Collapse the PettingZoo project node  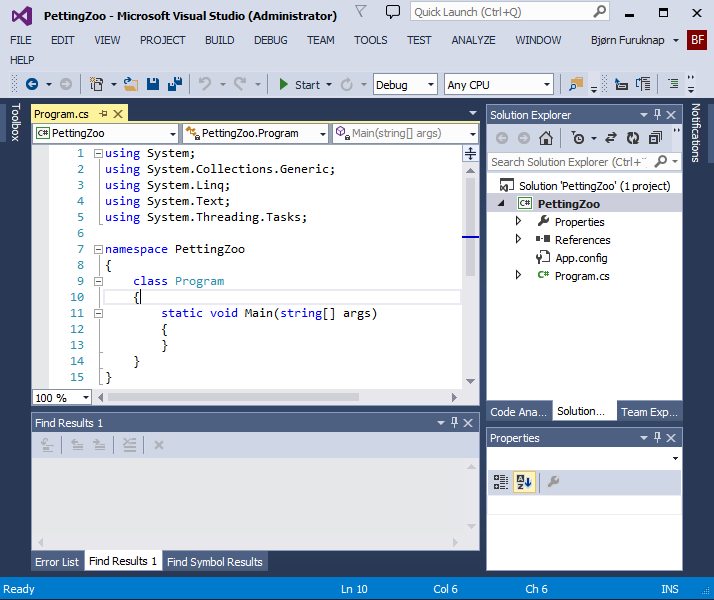pyautogui.click(x=501, y=203)
